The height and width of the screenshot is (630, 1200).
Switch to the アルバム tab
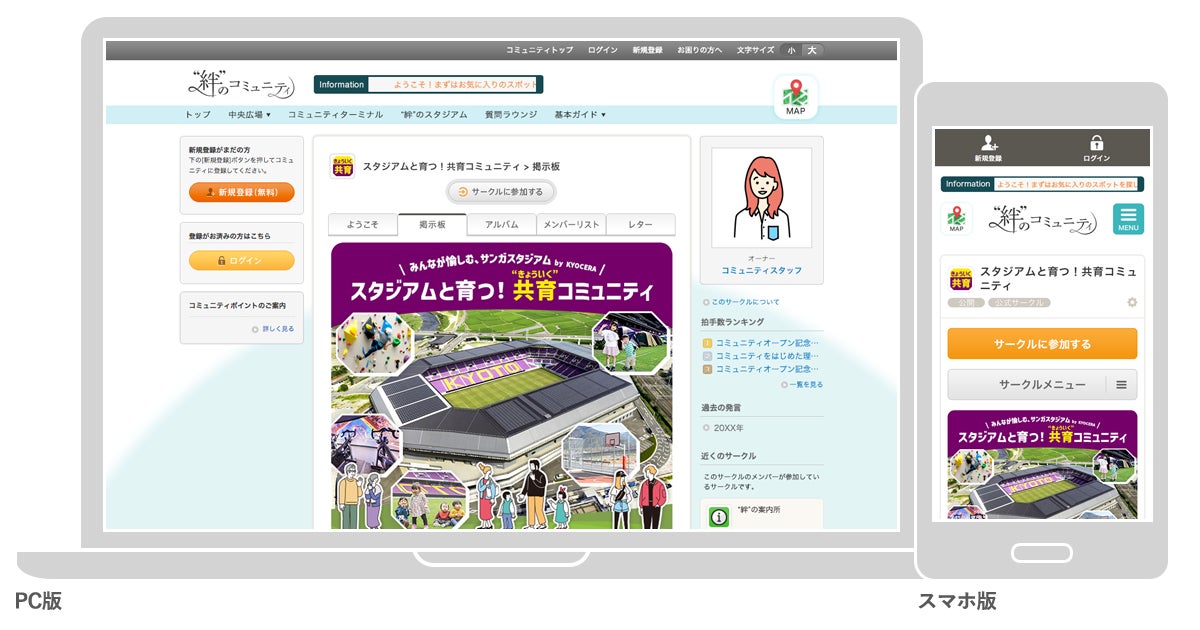(501, 225)
